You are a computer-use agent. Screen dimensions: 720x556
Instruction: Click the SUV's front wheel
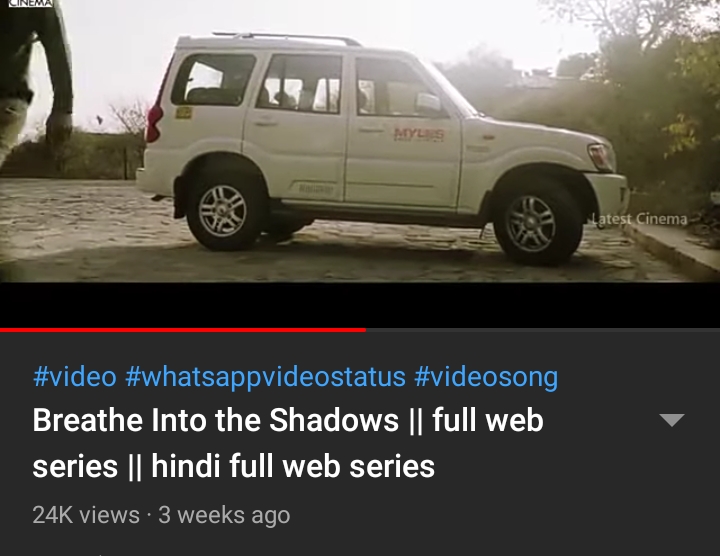pos(533,223)
